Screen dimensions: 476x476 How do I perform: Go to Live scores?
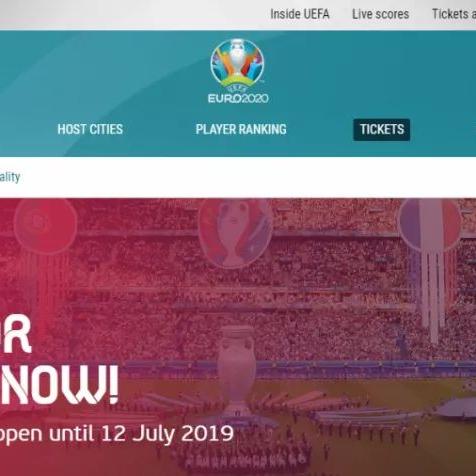[x=380, y=14]
